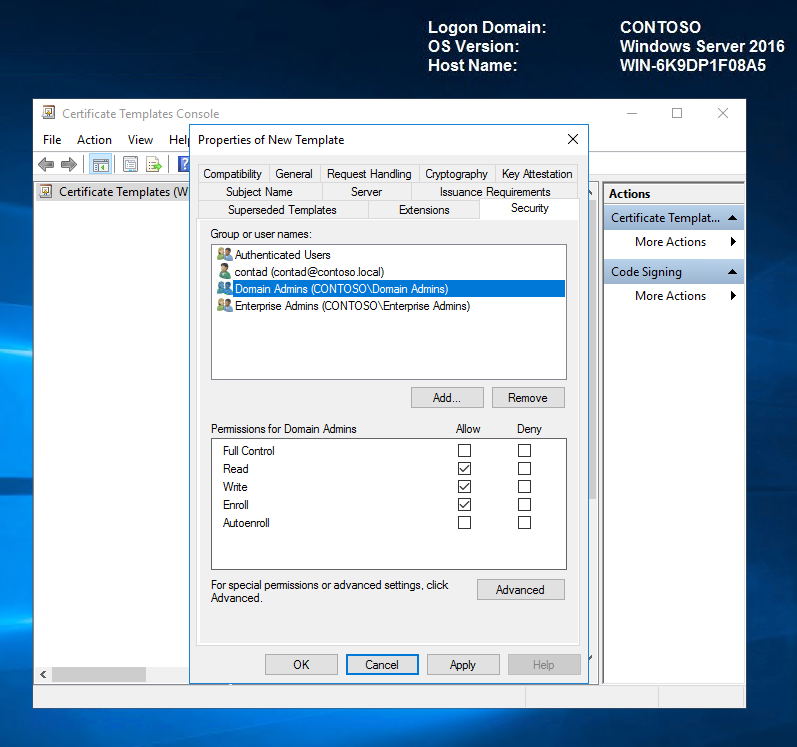The width and height of the screenshot is (797, 747).
Task: Switch to the Compatibility tab
Action: (232, 174)
